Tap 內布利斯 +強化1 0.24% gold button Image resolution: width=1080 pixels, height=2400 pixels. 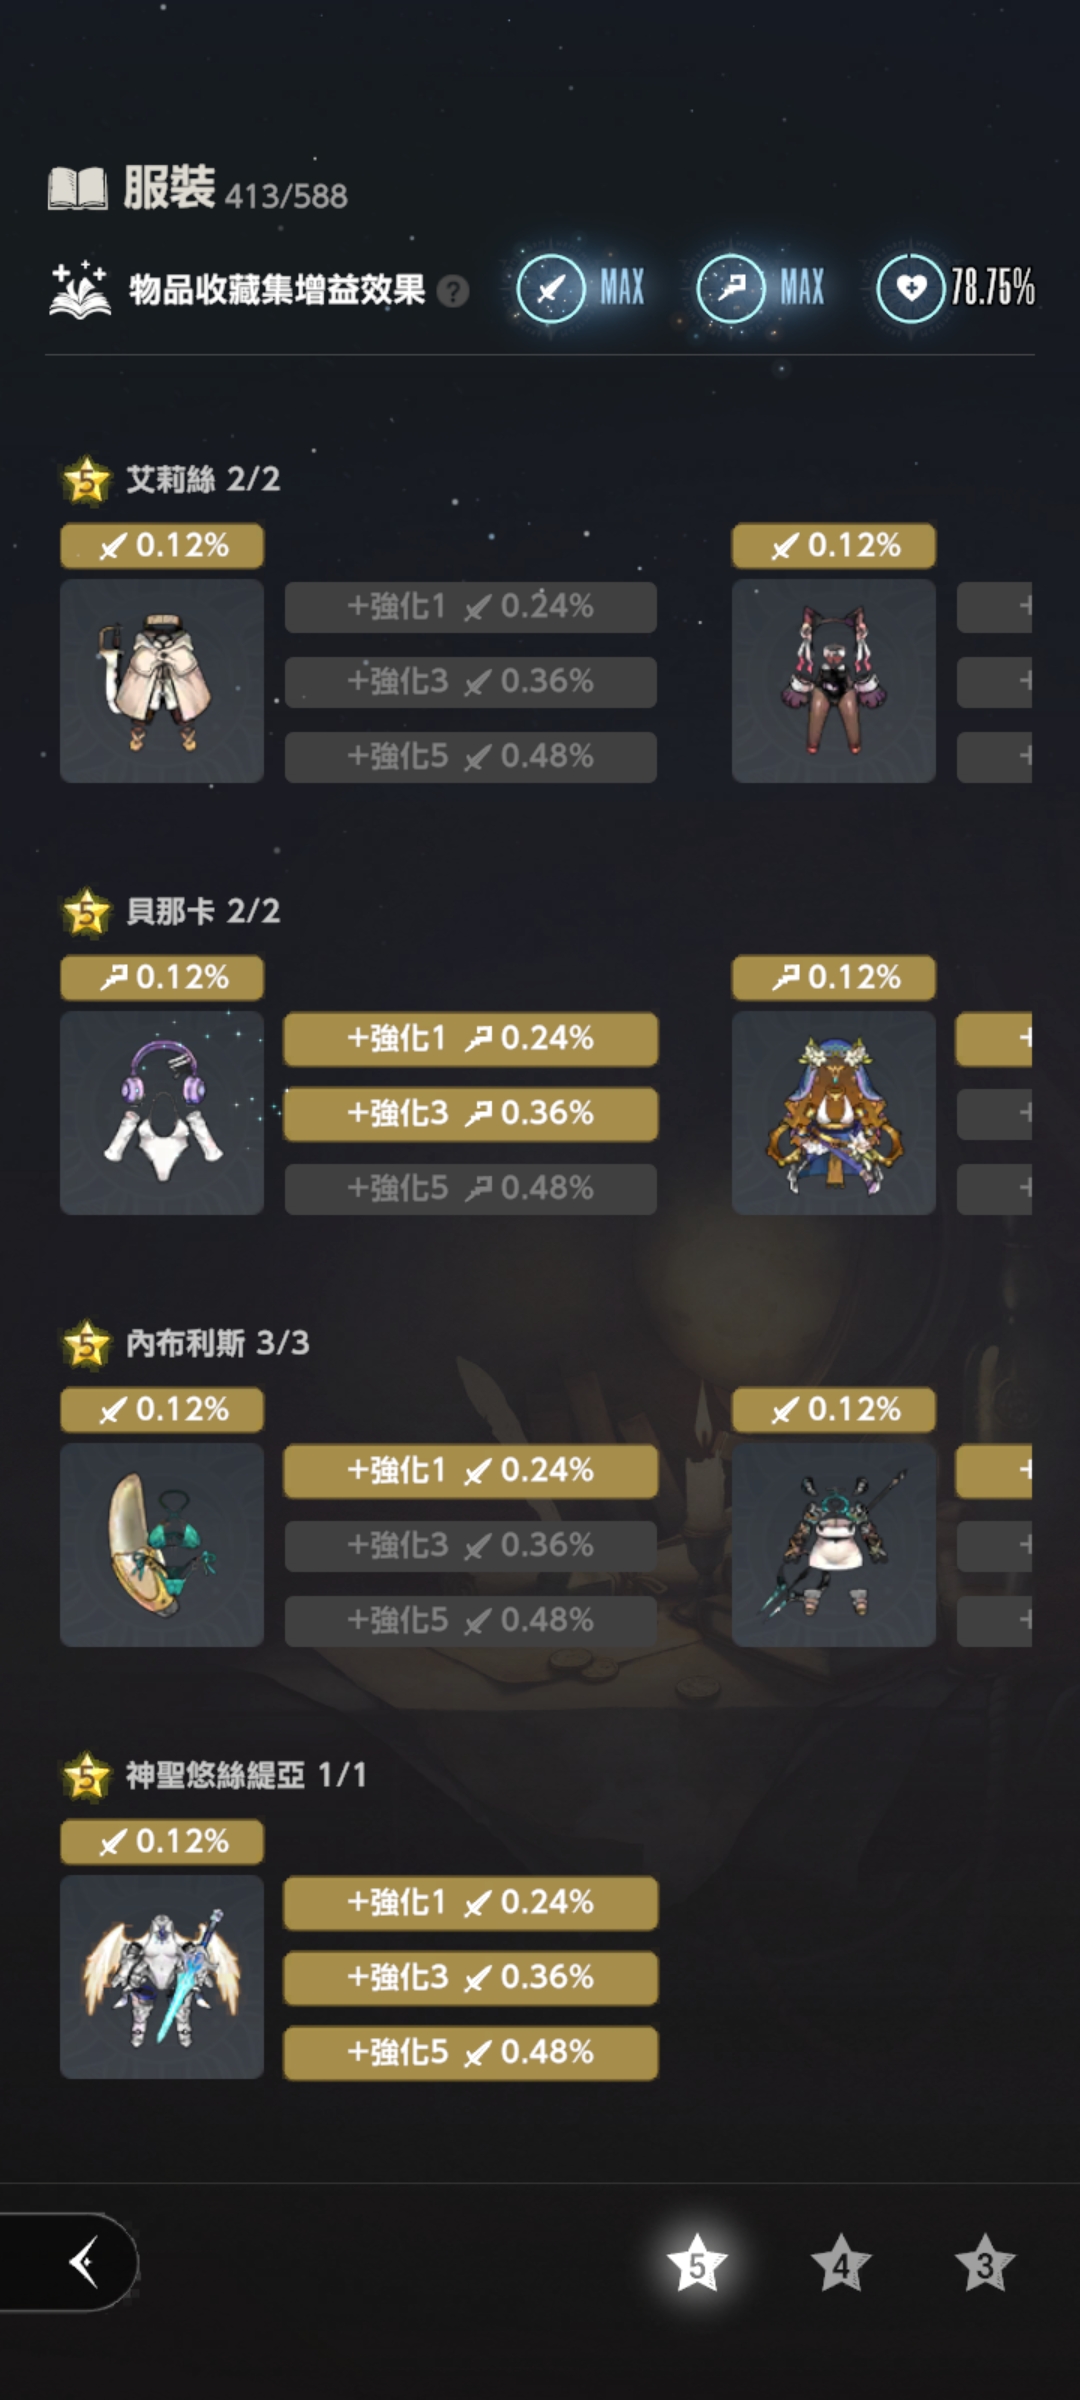click(x=471, y=1471)
